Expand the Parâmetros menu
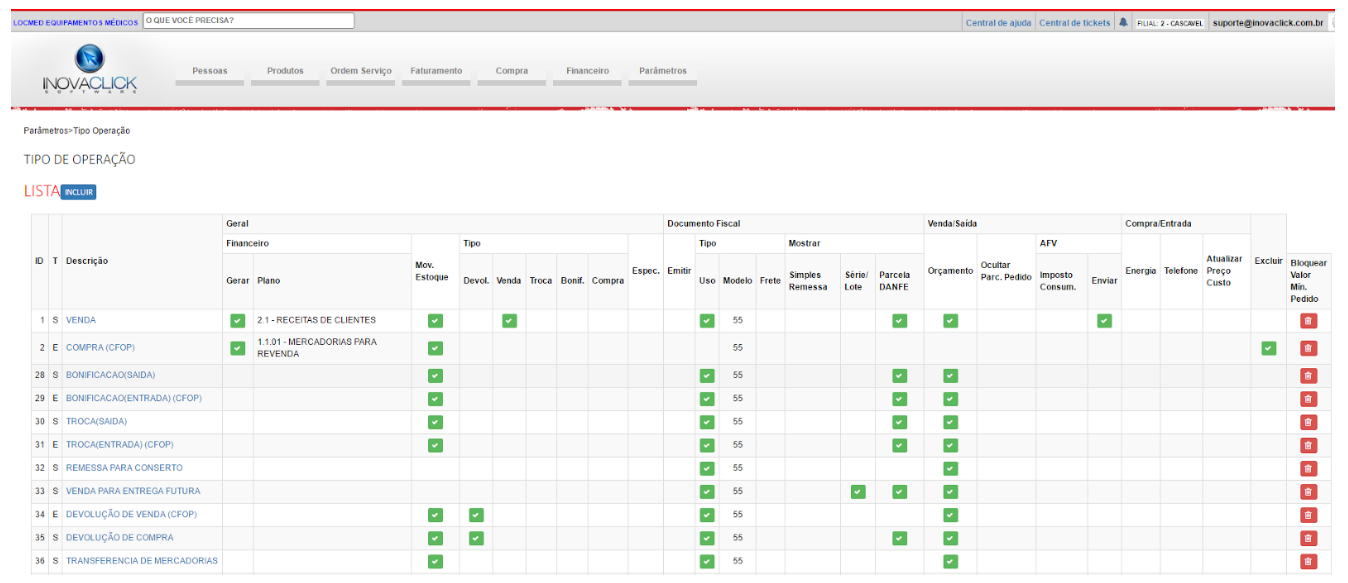The image size is (1348, 583). coord(663,71)
